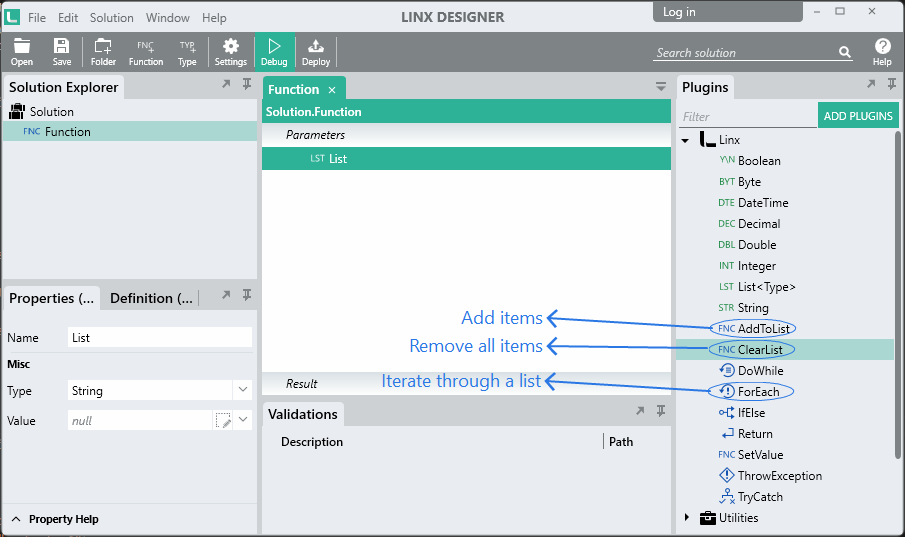
Task: Open the Value dropdown arrow
Action: (x=243, y=420)
